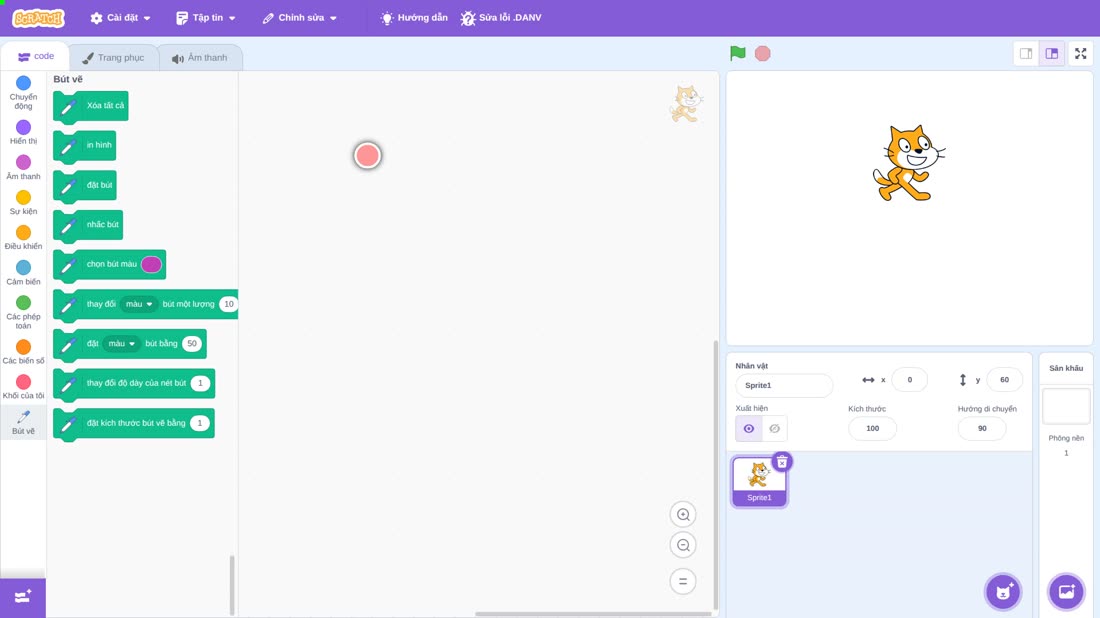The width and height of the screenshot is (1100, 618).
Task: Open the add extension button
Action: 23,597
